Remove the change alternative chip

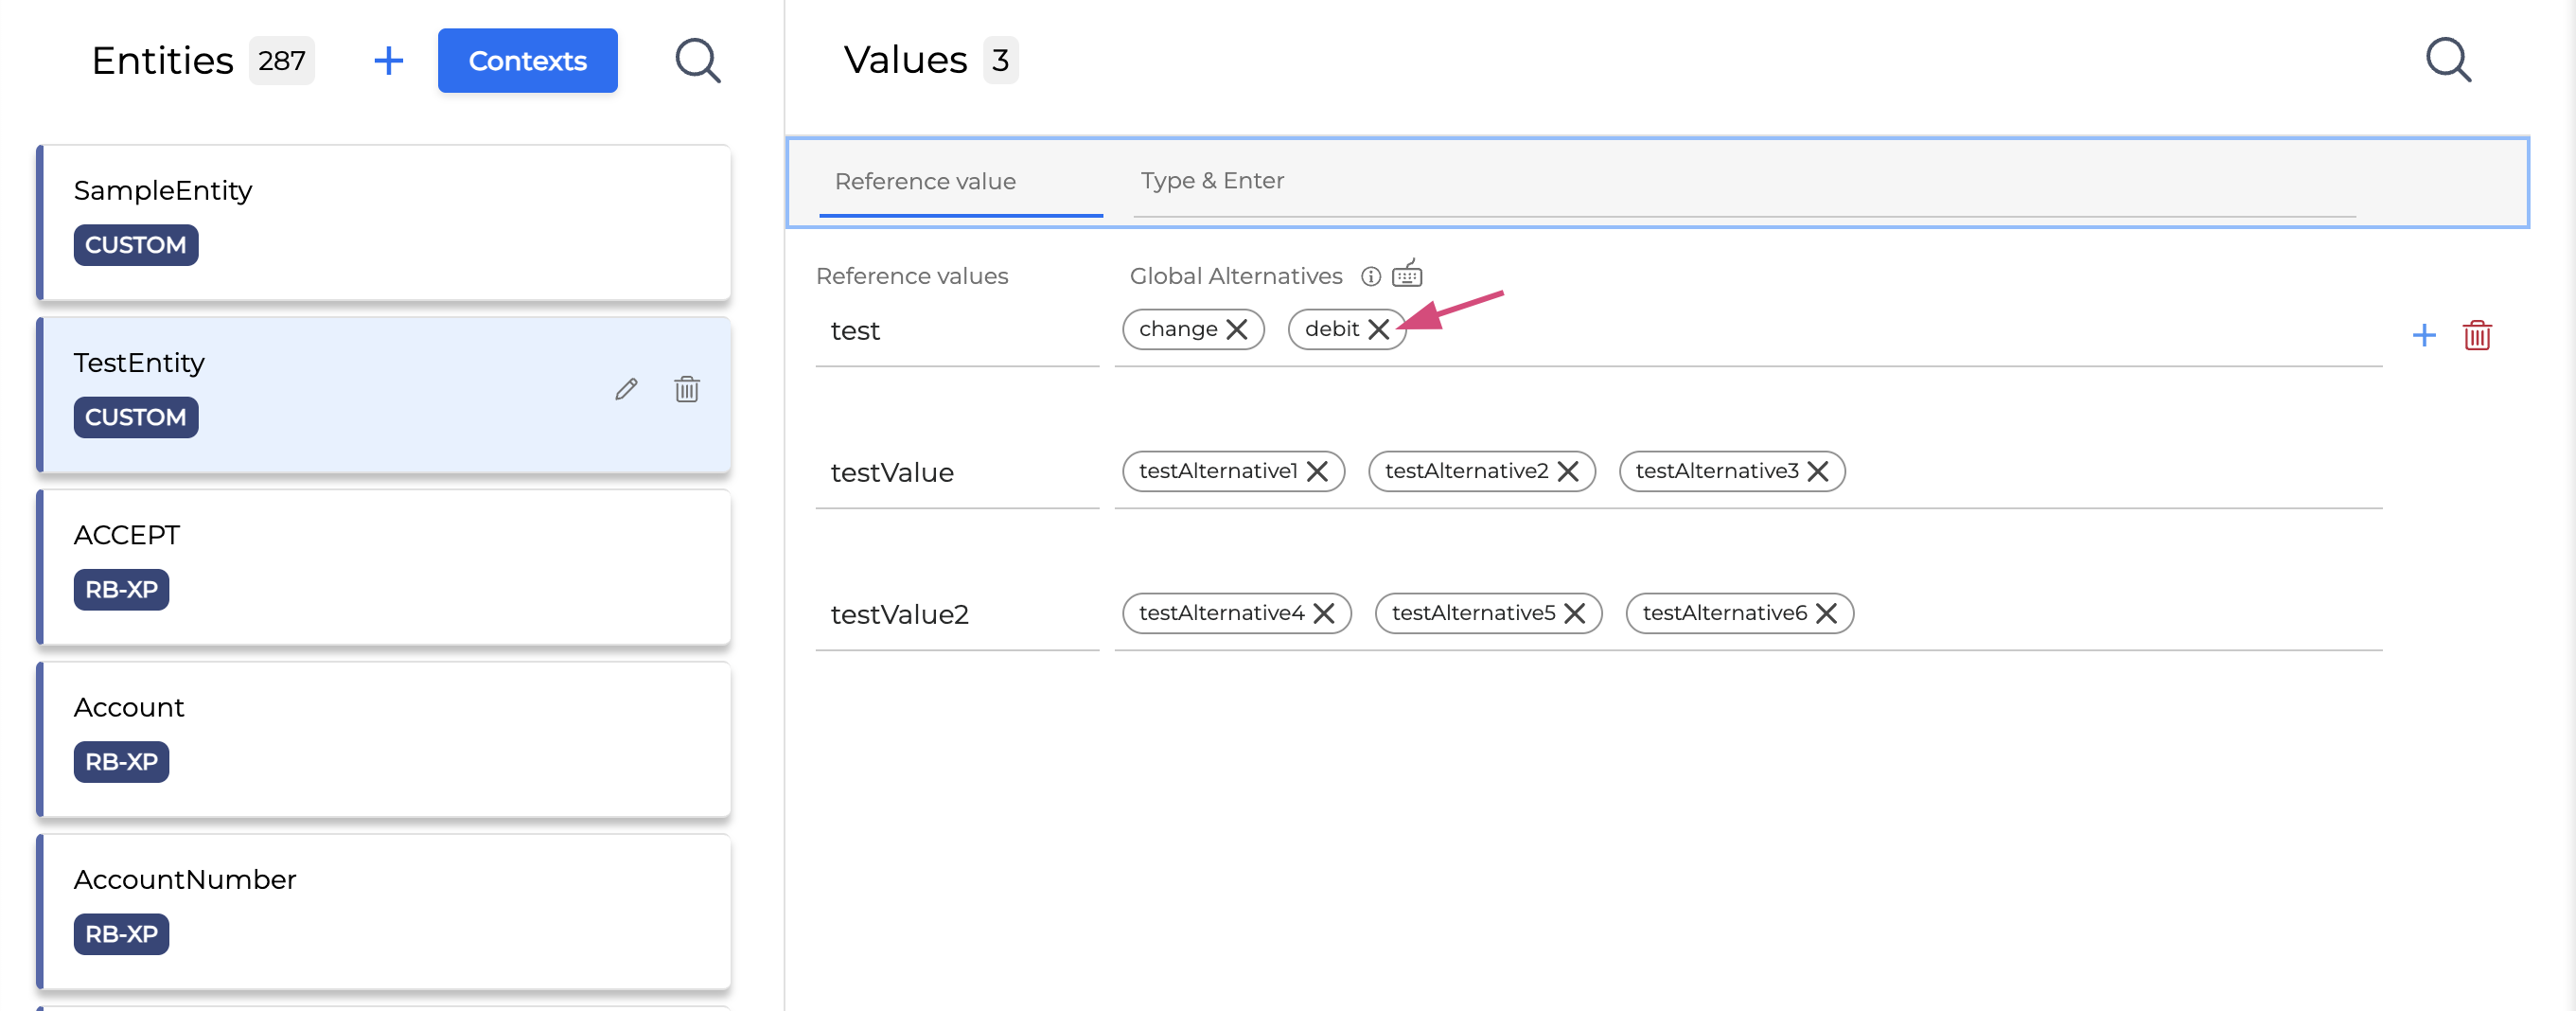click(x=1236, y=329)
